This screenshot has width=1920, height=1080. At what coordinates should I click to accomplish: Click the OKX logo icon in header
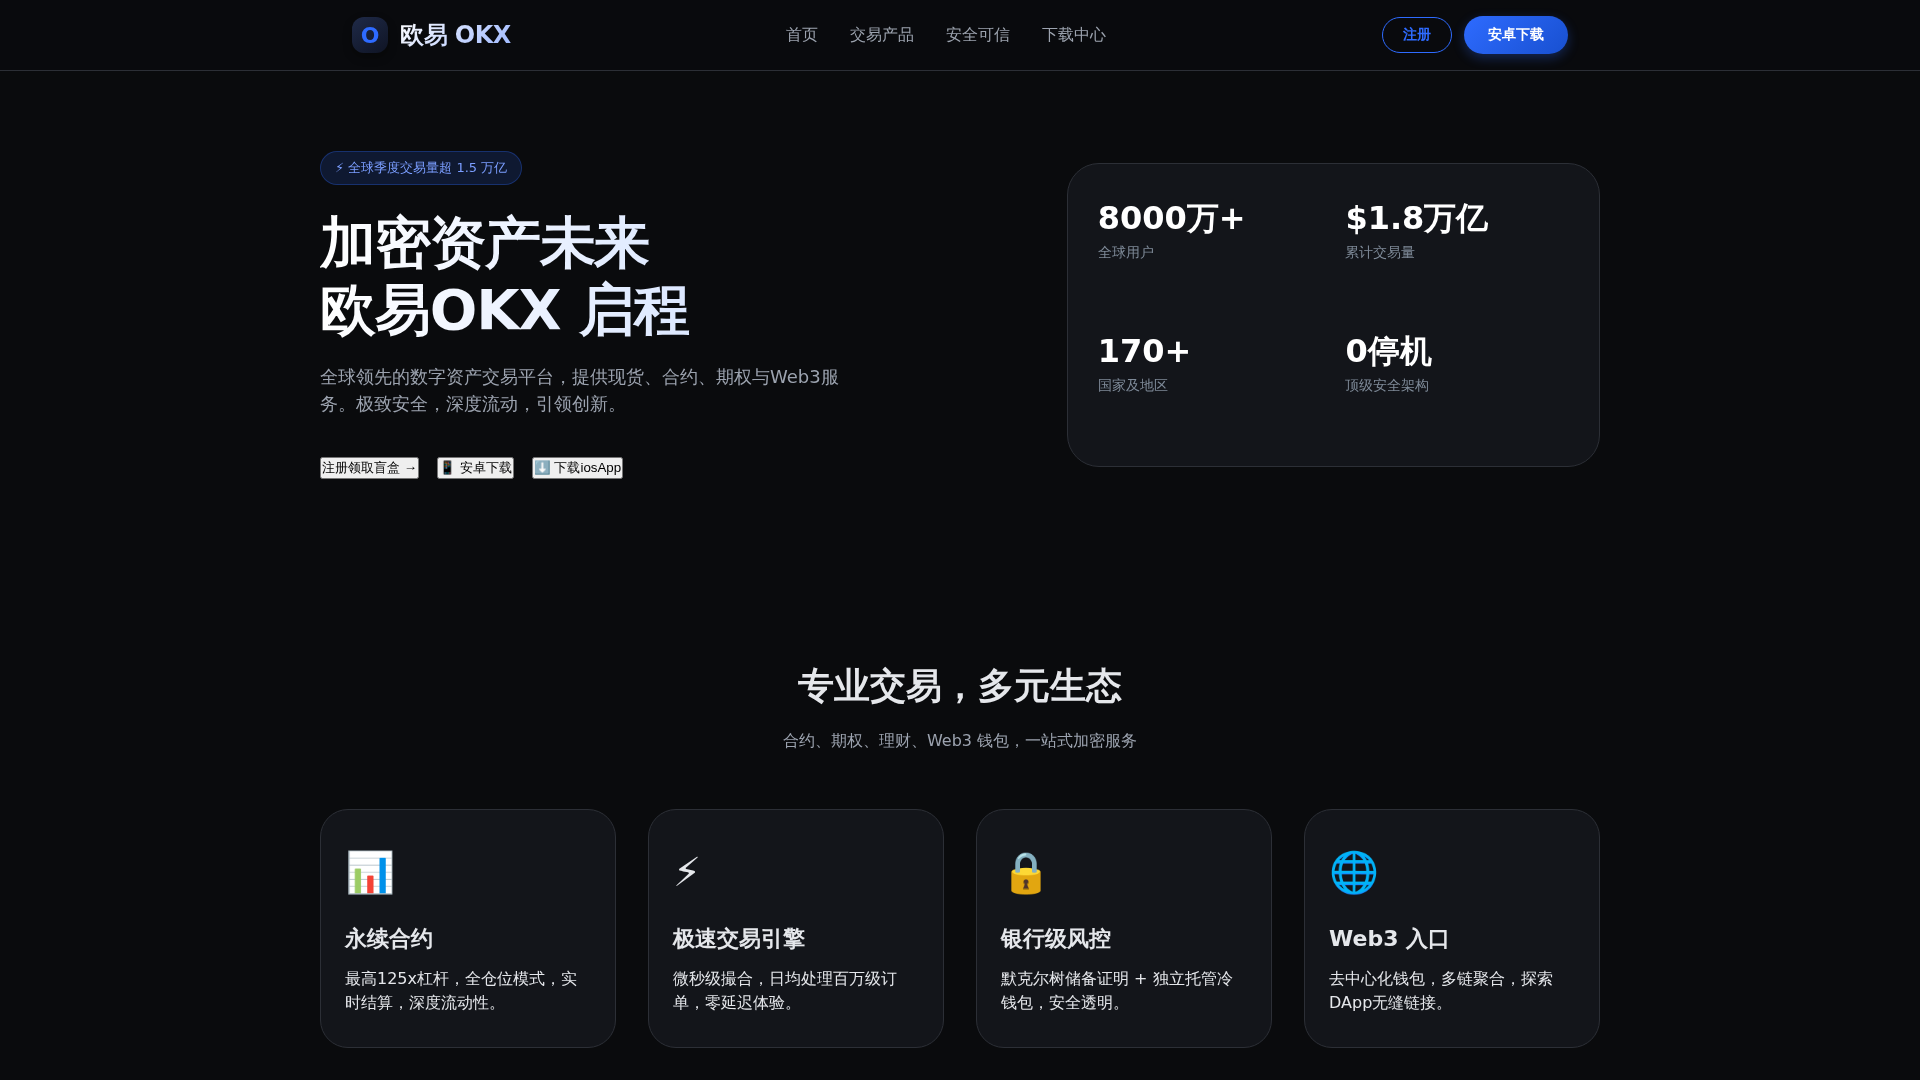[x=370, y=35]
